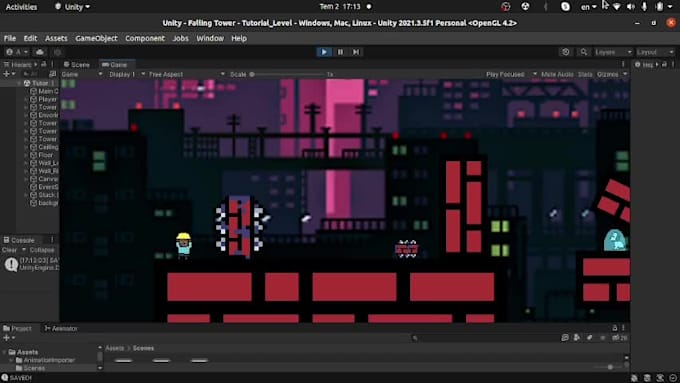Select the Player object in Hierarchy

pos(44,99)
